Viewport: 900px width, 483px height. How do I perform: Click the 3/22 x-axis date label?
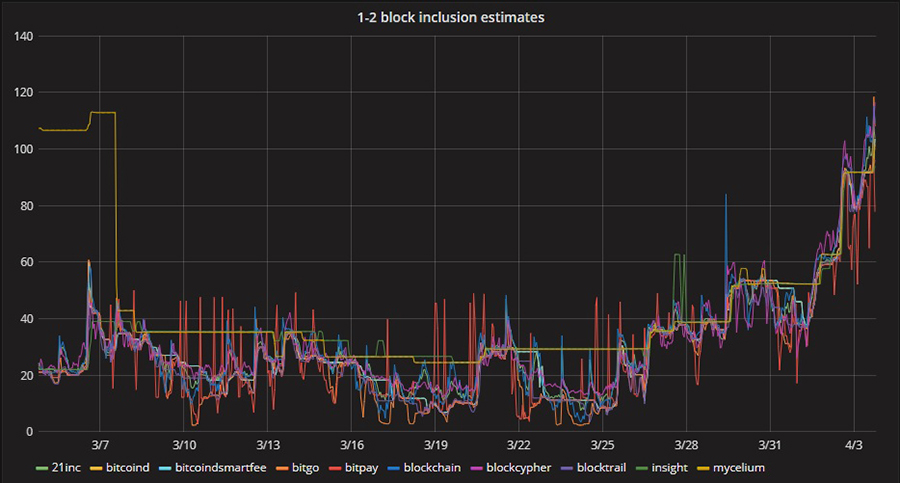(519, 445)
